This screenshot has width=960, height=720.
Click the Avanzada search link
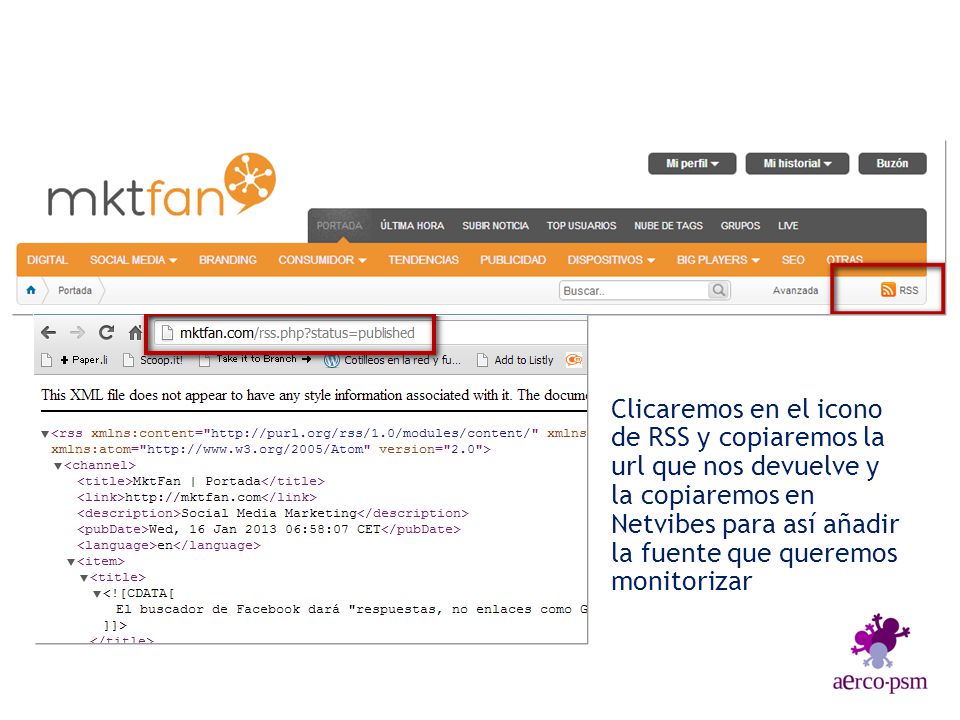click(x=795, y=290)
